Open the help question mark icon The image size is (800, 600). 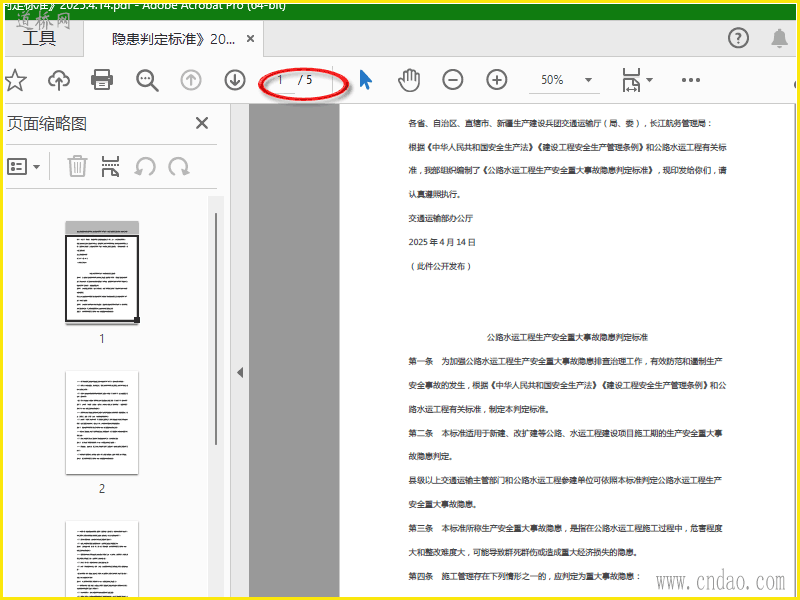(x=738, y=38)
